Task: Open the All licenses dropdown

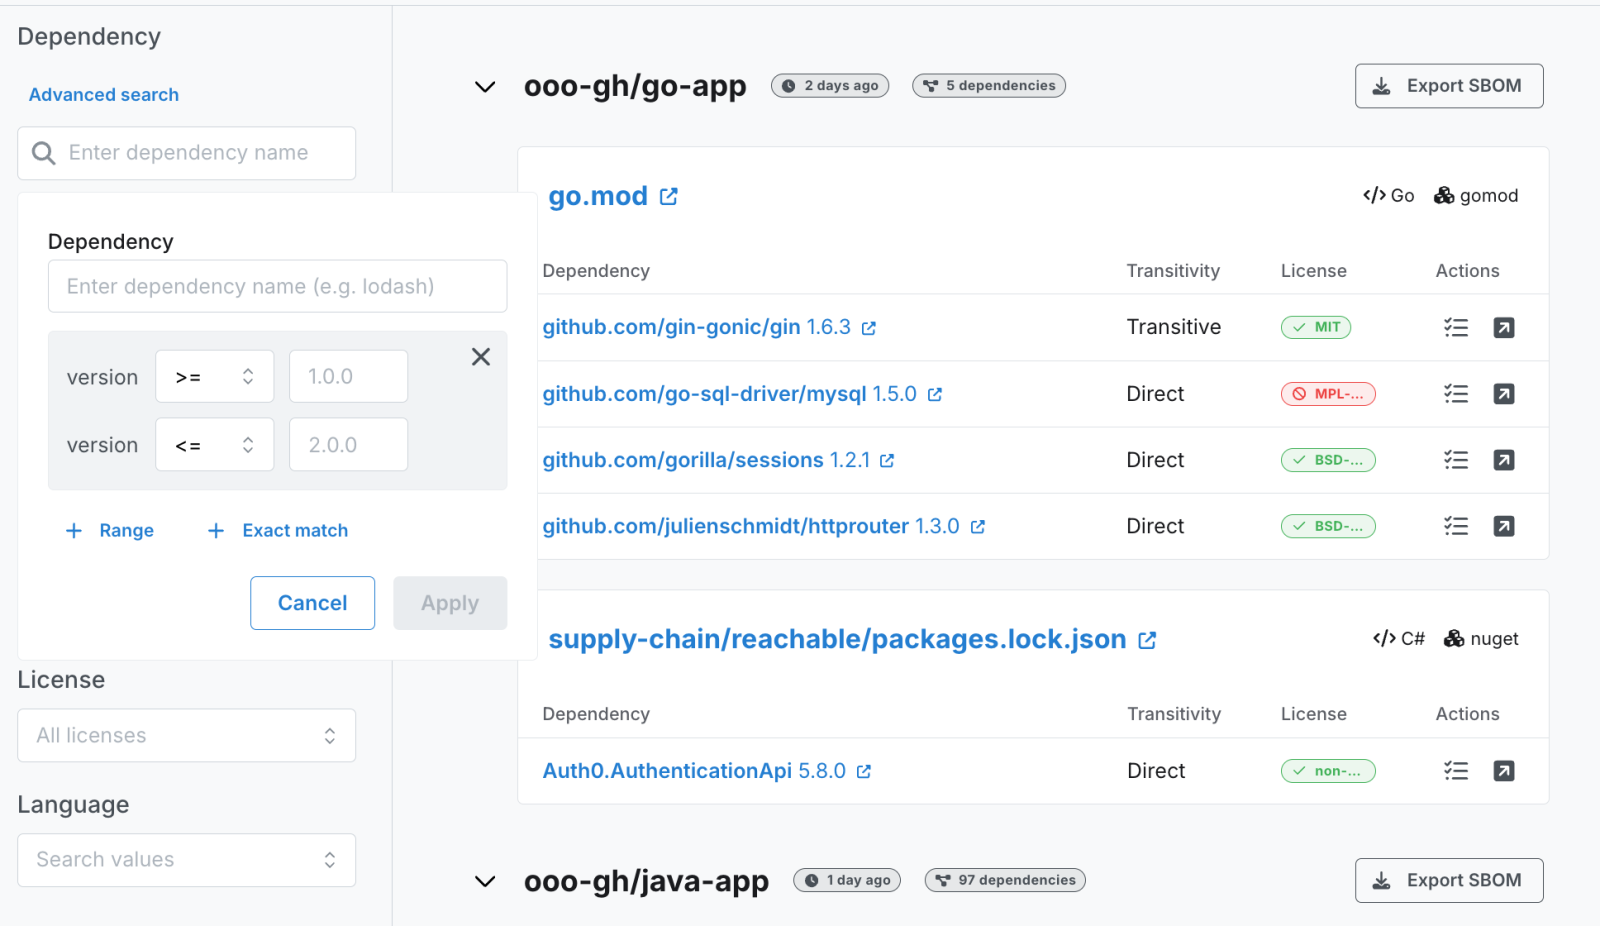Action: 187,736
